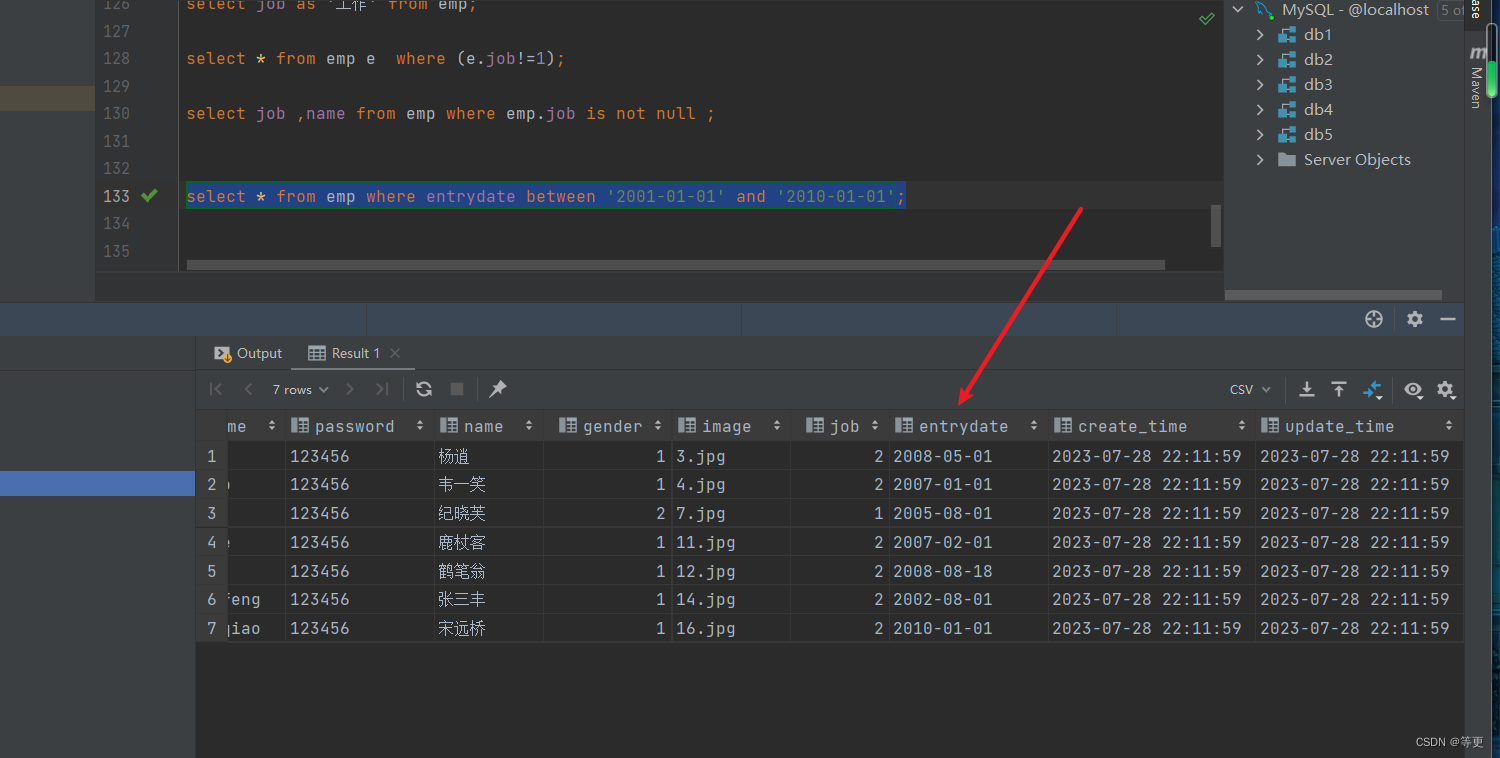The image size is (1500, 758).
Task: Select the db2 tree item
Action: pyautogui.click(x=1318, y=59)
